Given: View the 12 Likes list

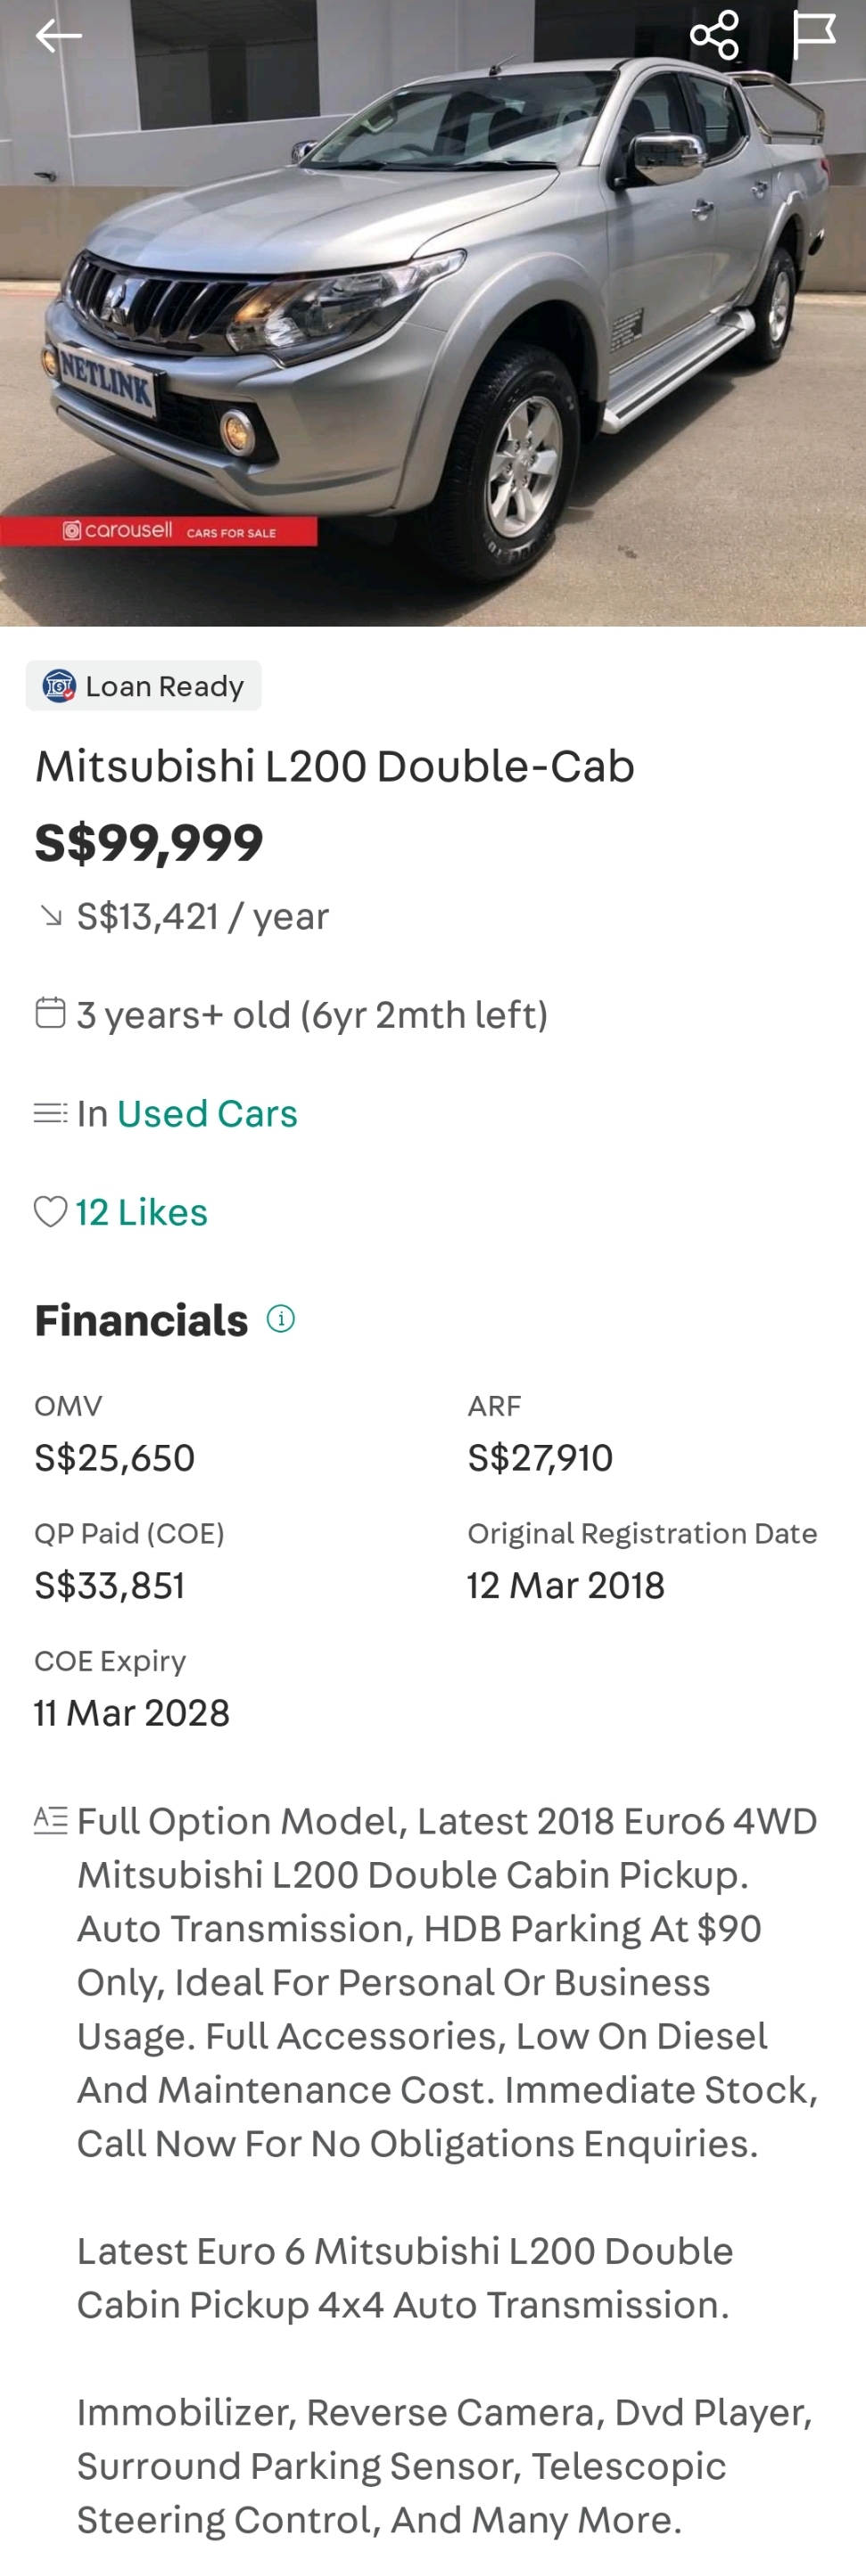Looking at the screenshot, I should tap(141, 1212).
